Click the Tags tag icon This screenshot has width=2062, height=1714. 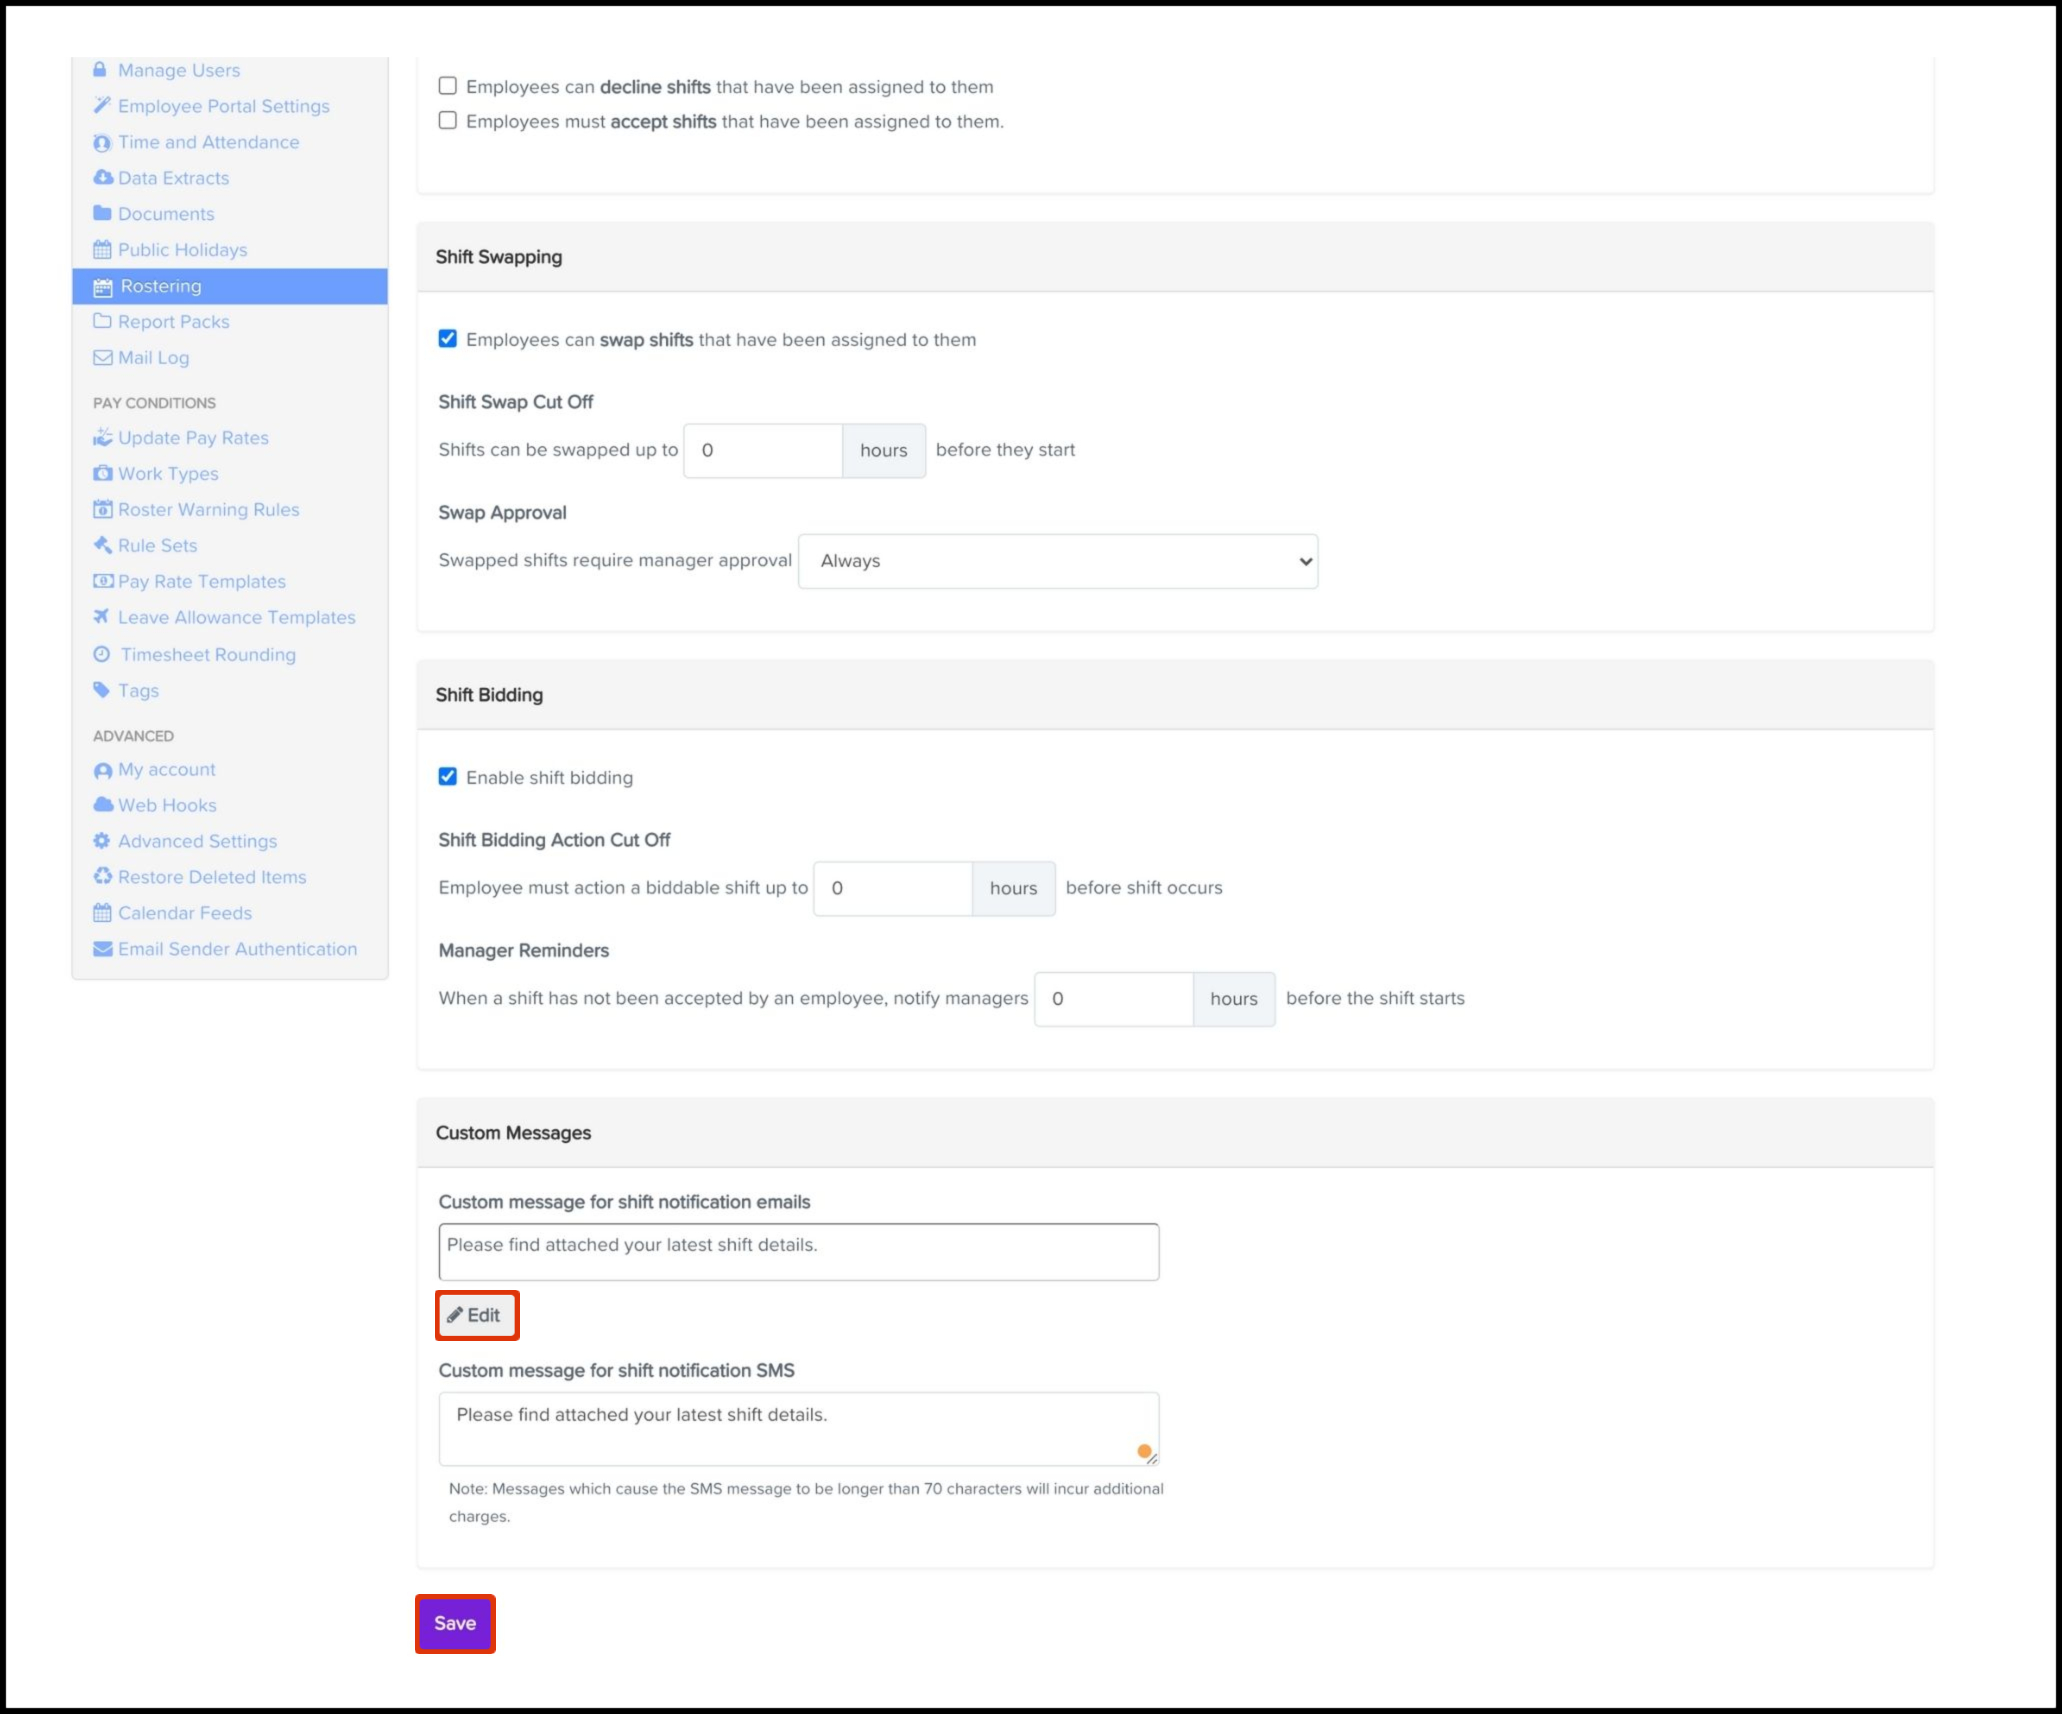[102, 690]
